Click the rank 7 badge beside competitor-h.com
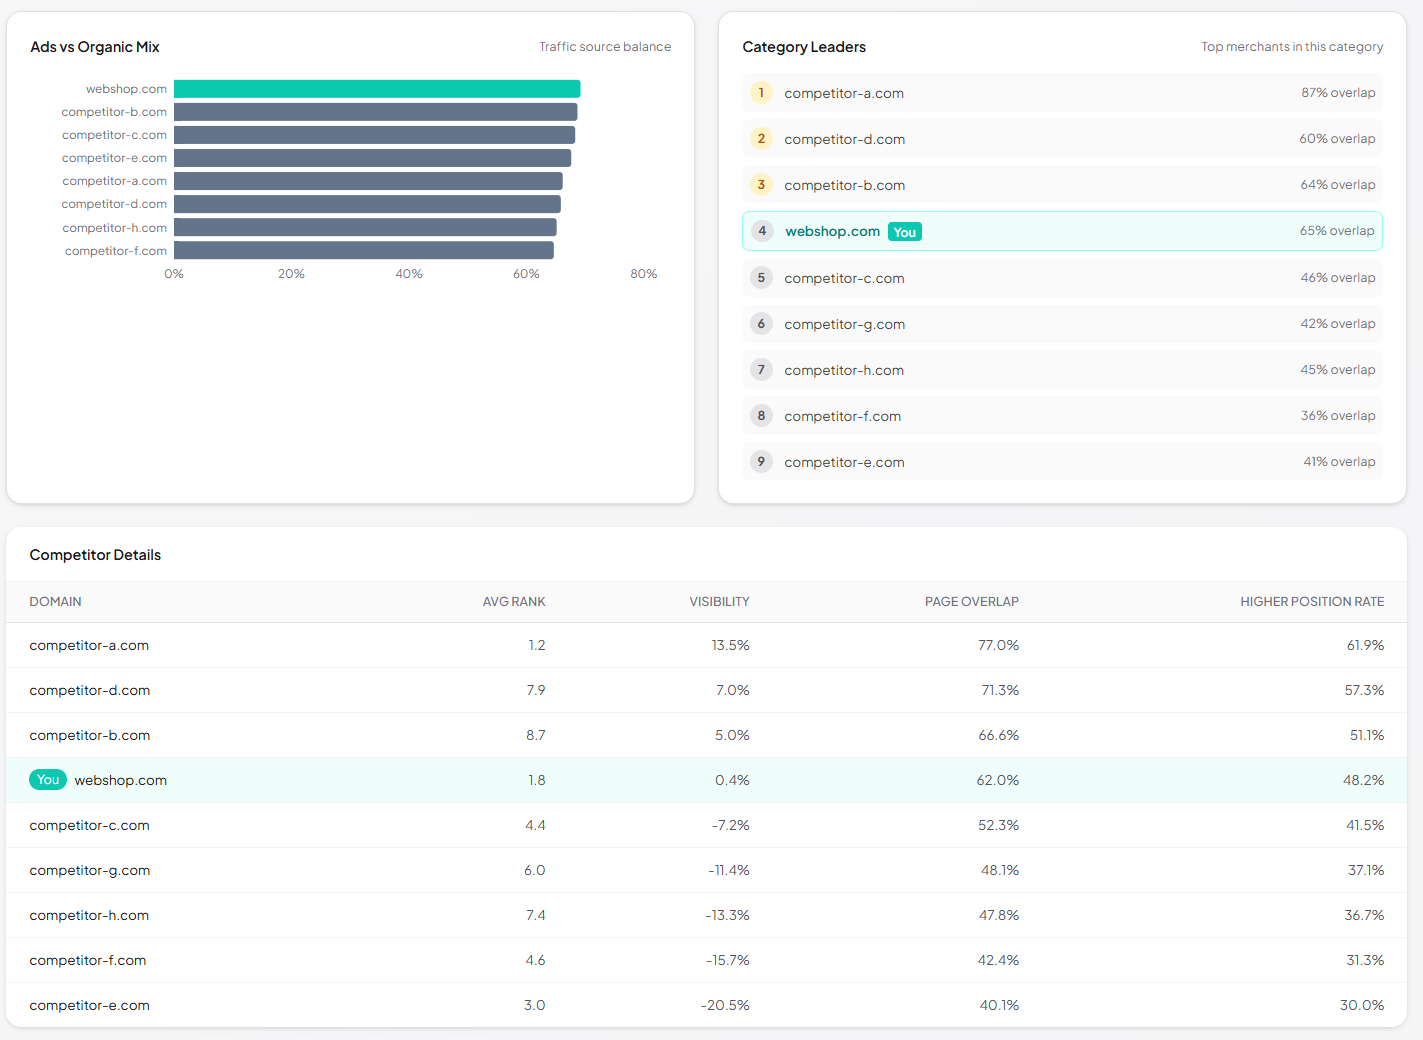1423x1040 pixels. click(x=761, y=369)
